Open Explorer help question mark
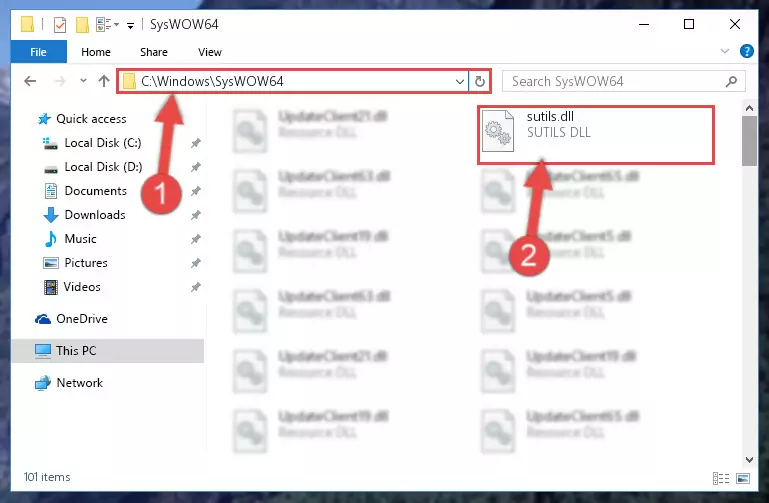769x503 pixels. point(746,51)
